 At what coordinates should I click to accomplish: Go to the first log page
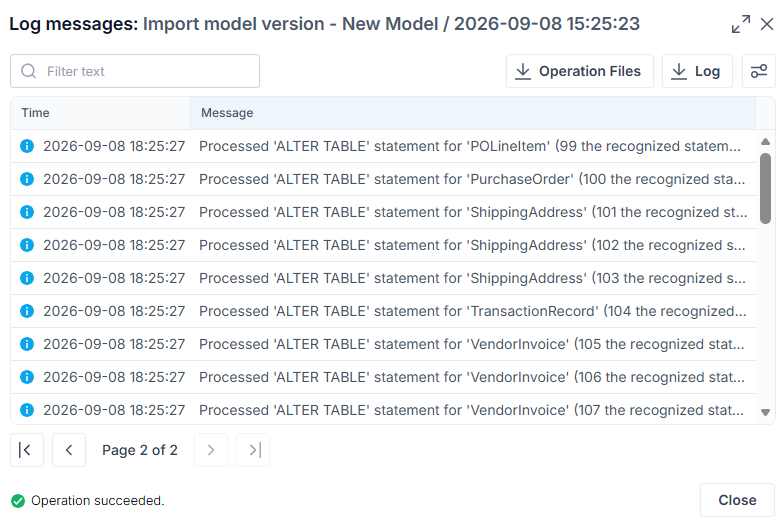click(27, 450)
